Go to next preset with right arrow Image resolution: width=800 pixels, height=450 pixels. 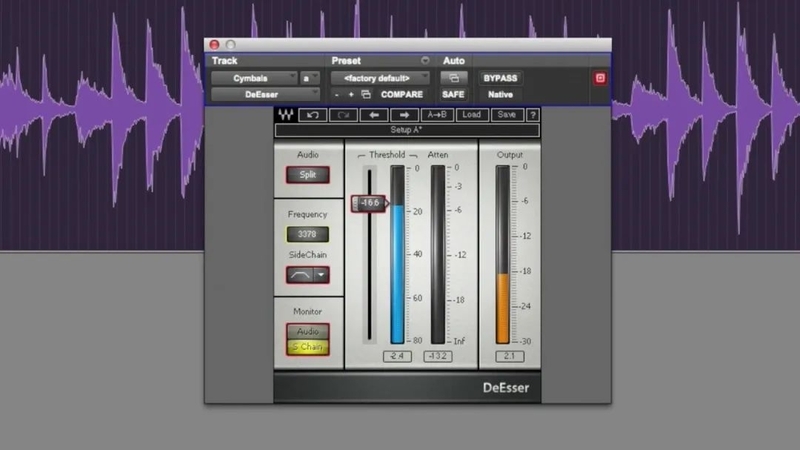[404, 115]
